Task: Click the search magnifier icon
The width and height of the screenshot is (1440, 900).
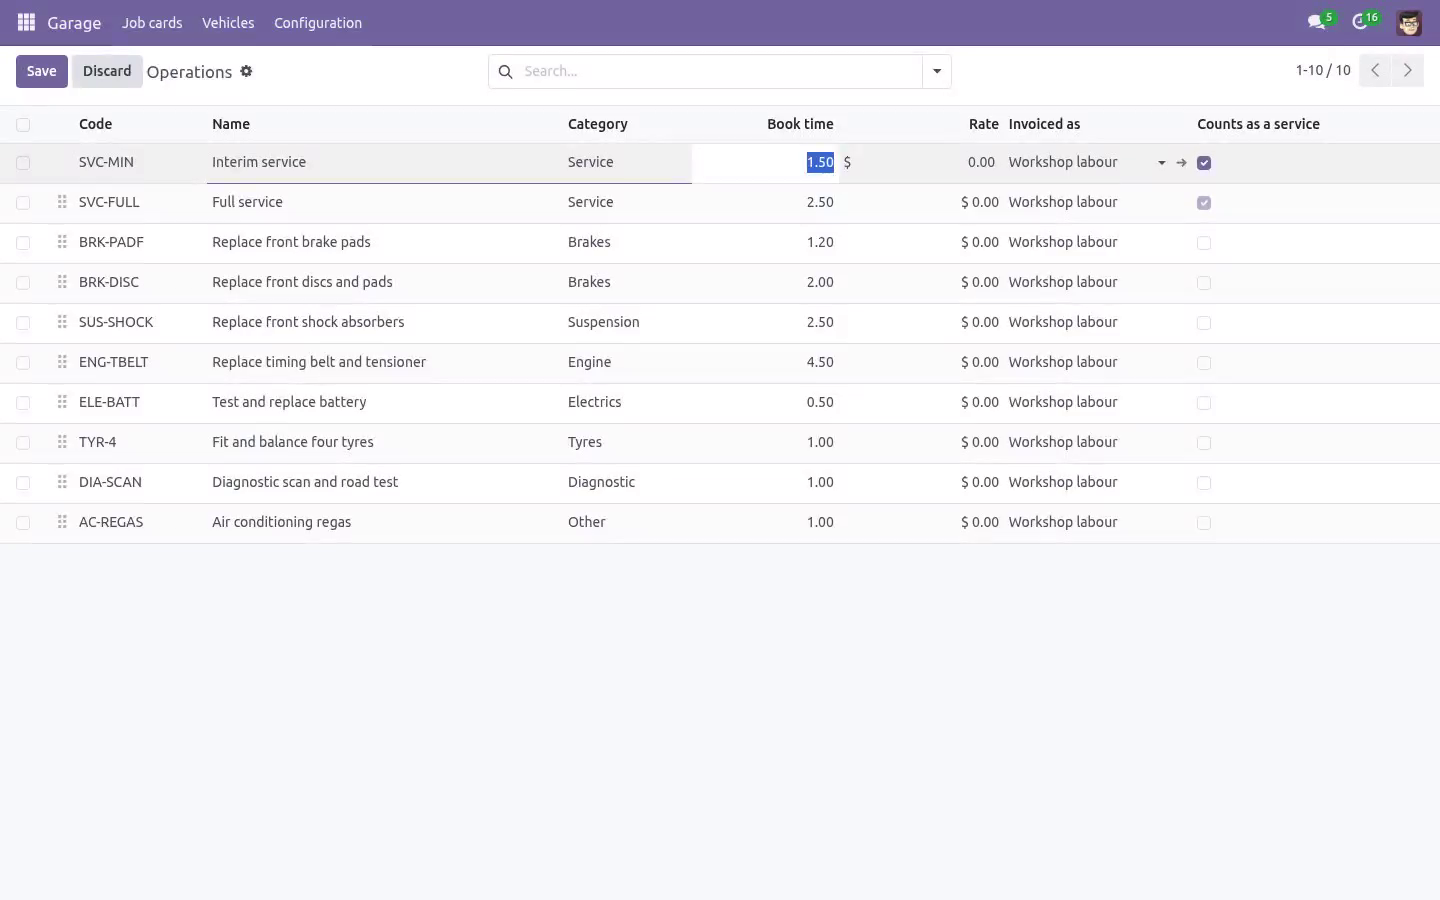Action: [505, 71]
